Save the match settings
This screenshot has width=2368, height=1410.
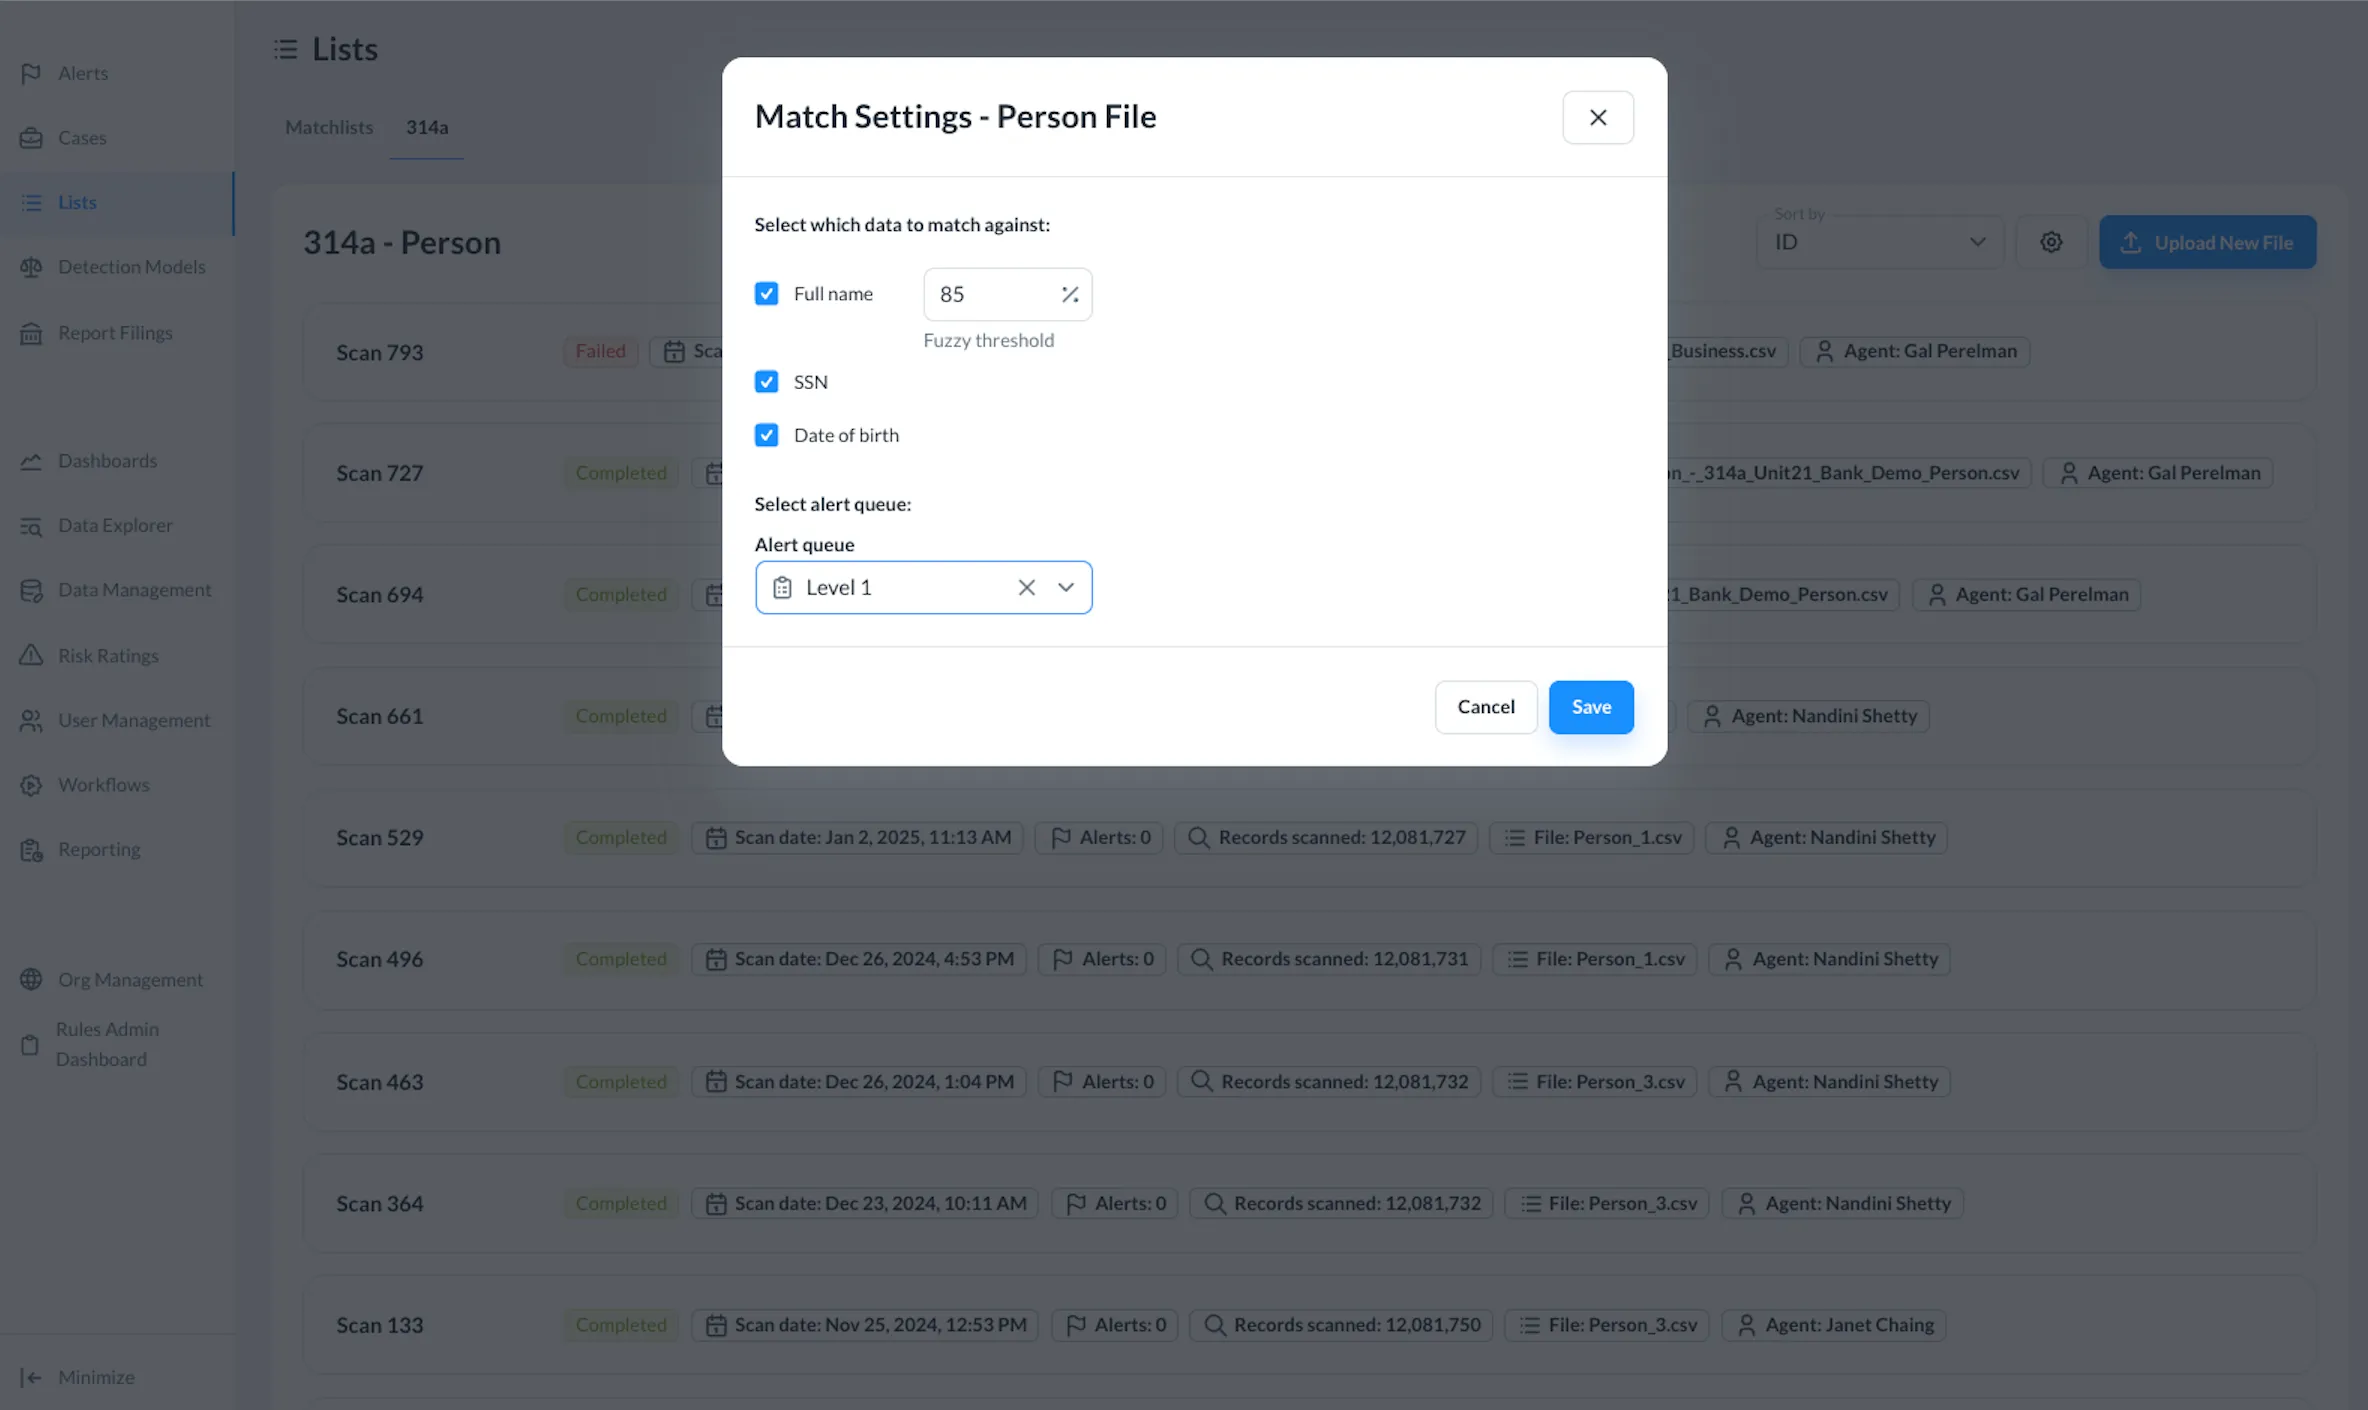(1591, 707)
